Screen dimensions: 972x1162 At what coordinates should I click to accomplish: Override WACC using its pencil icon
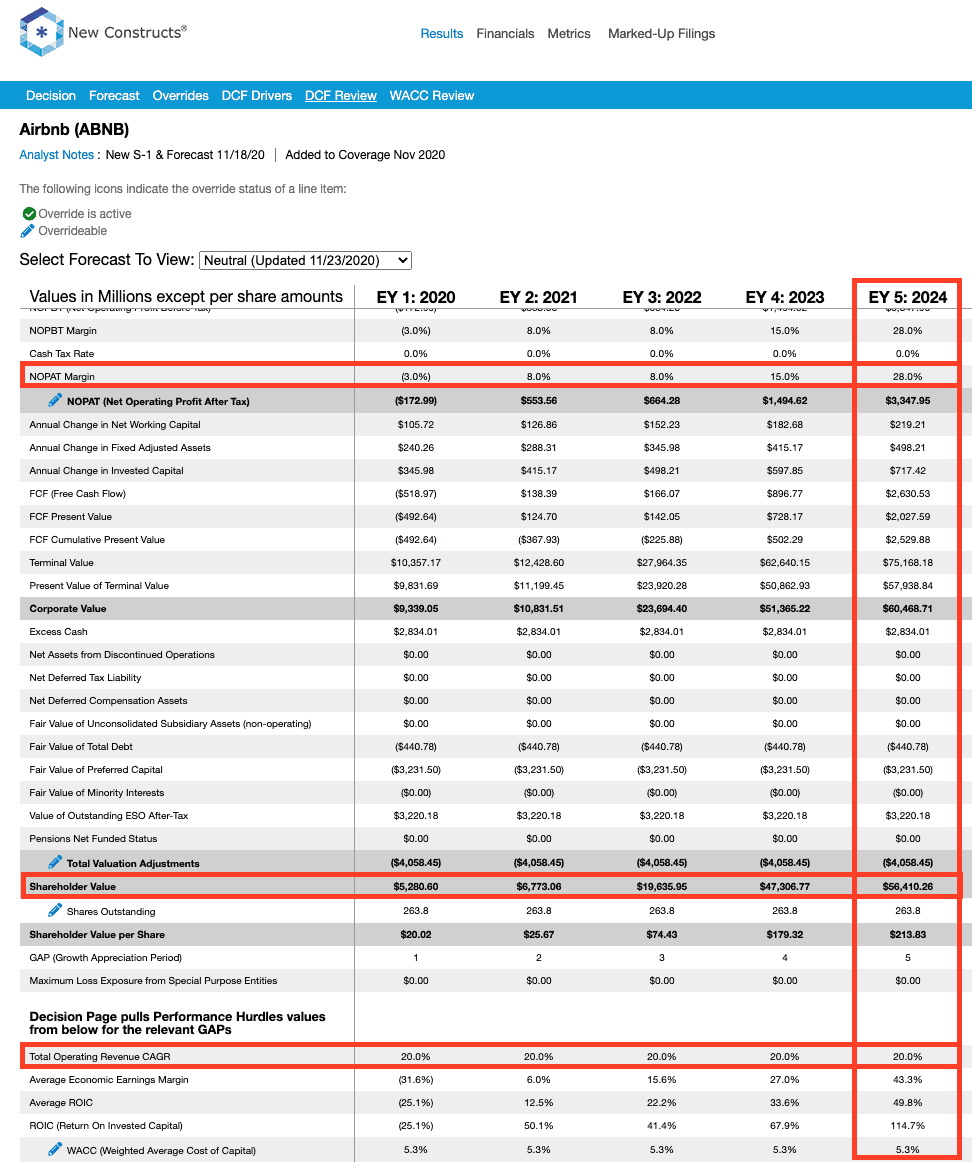pos(55,1149)
